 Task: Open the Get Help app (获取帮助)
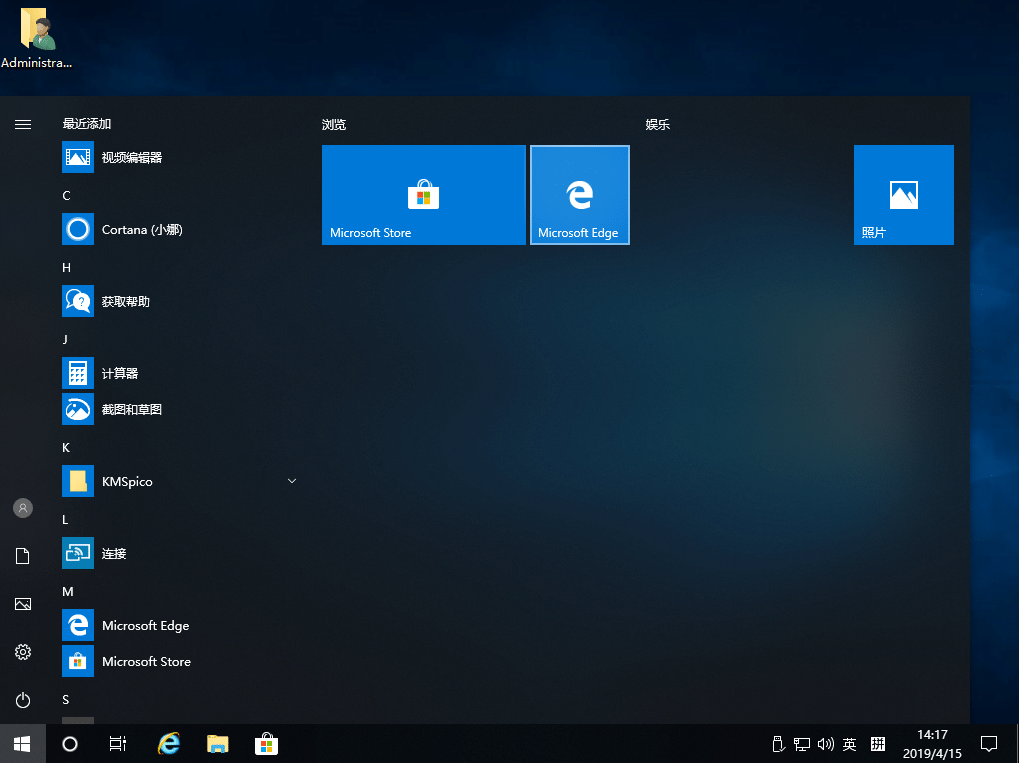125,302
